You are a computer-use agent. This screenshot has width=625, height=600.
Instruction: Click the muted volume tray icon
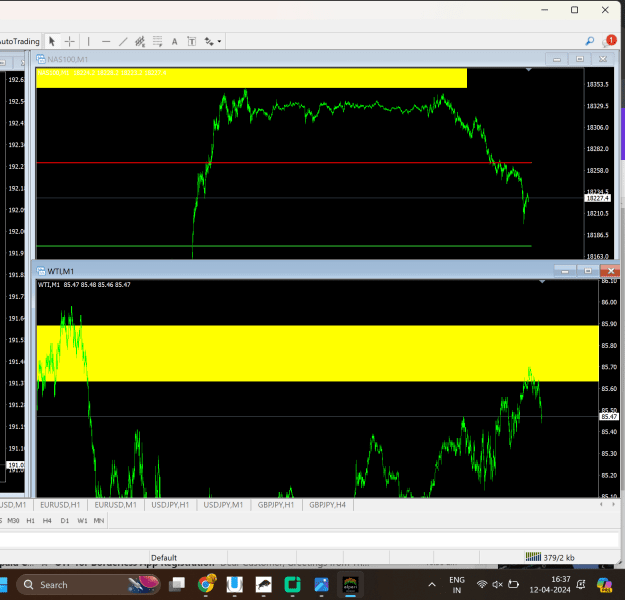coord(497,584)
